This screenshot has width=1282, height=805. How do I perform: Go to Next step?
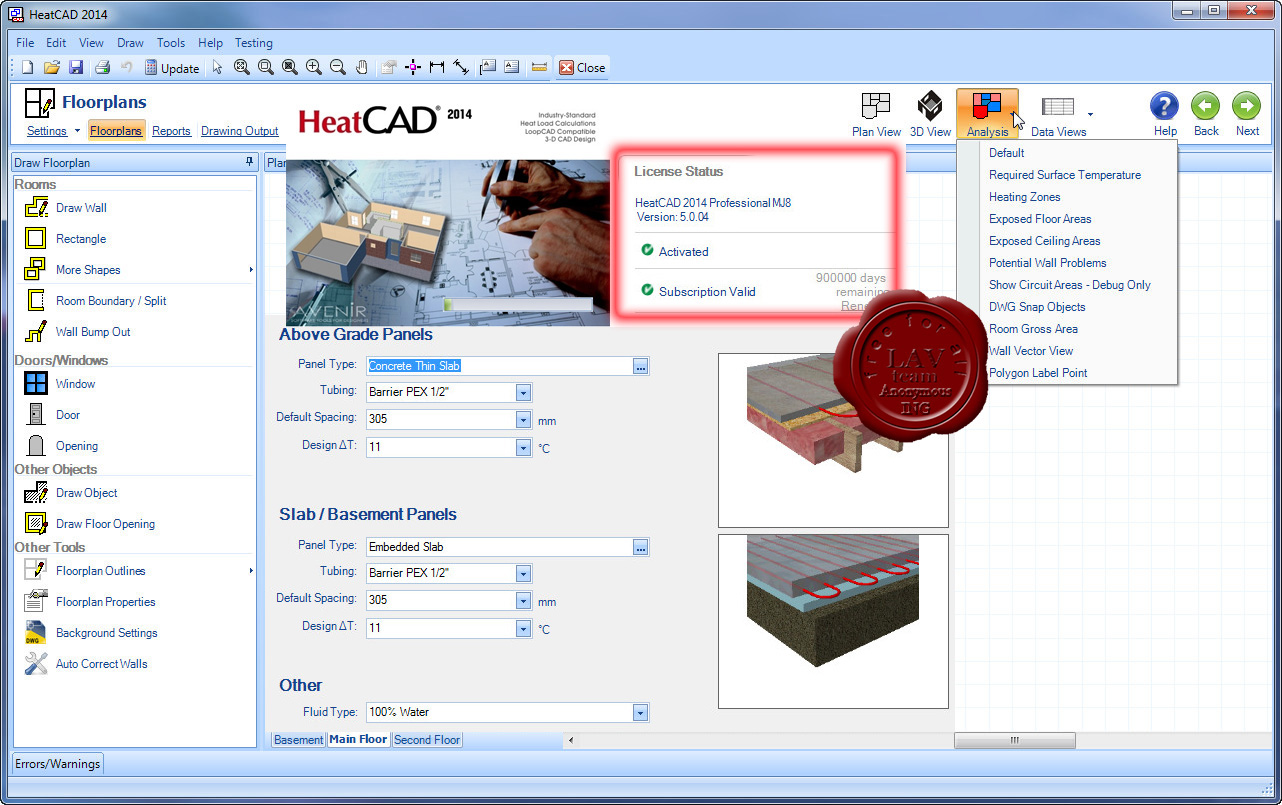pos(1247,114)
